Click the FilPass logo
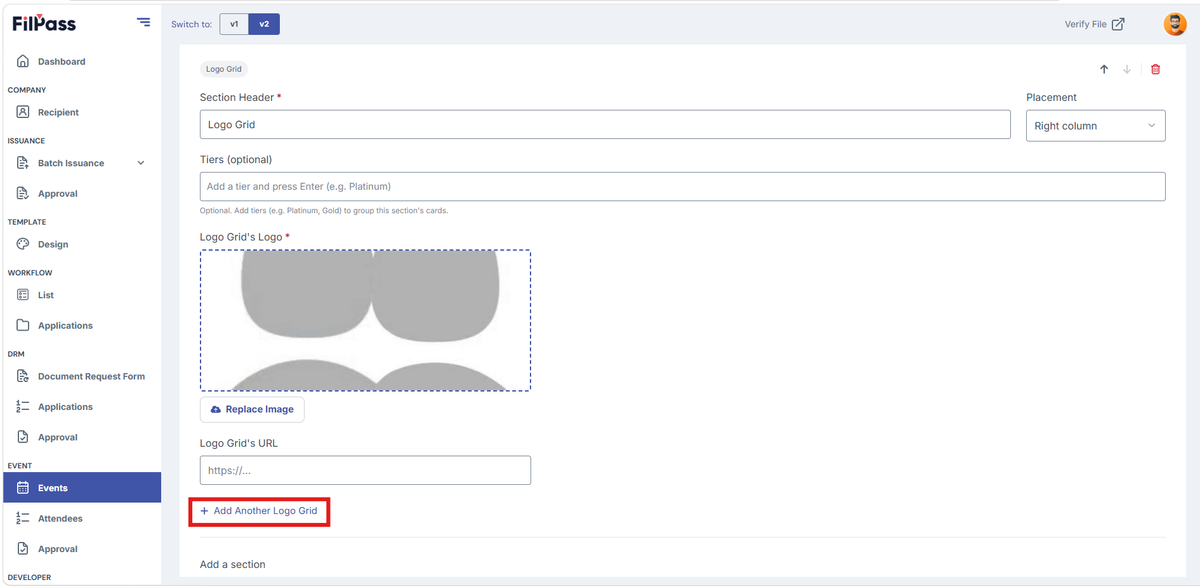 click(44, 23)
